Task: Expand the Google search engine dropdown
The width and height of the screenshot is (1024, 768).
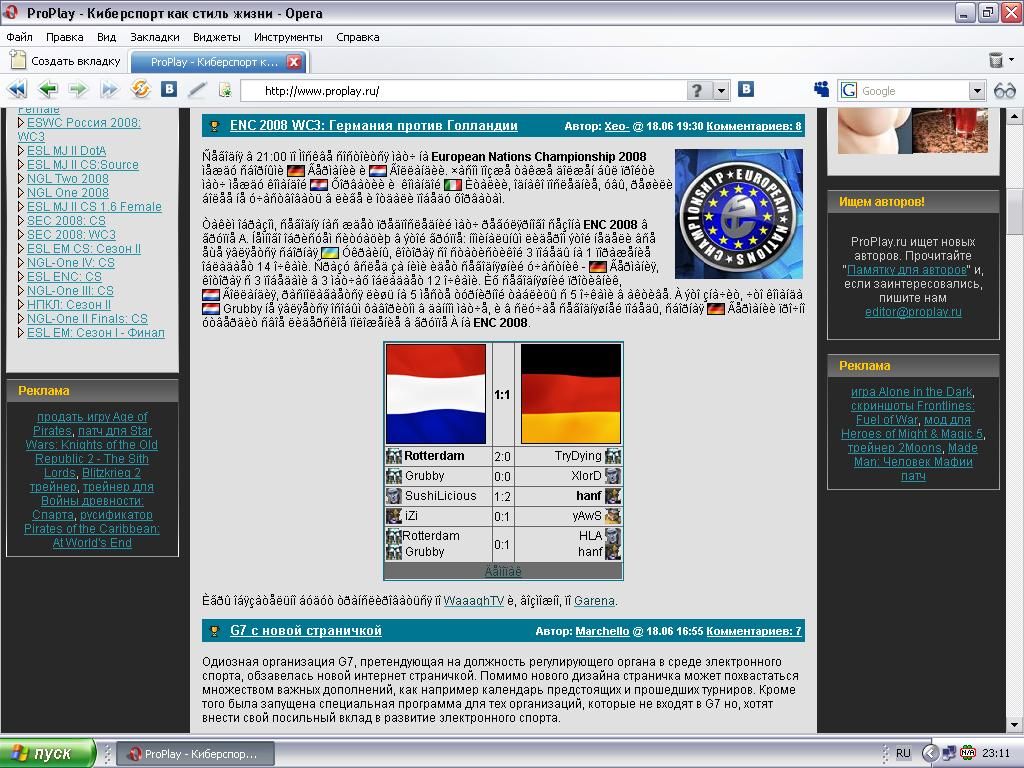Action: point(977,91)
